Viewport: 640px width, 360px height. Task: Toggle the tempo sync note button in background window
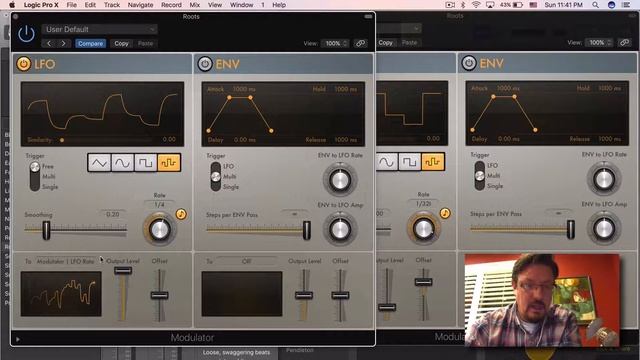click(445, 213)
